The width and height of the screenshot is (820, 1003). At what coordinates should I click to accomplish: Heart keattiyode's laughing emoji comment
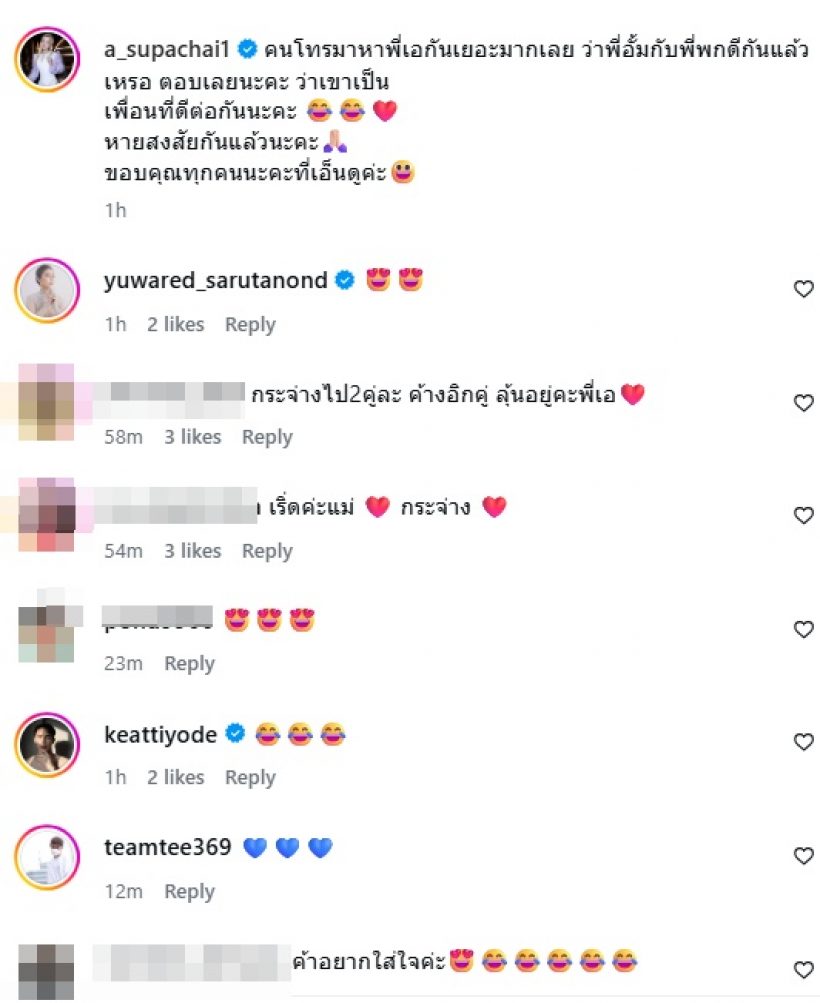pos(803,742)
